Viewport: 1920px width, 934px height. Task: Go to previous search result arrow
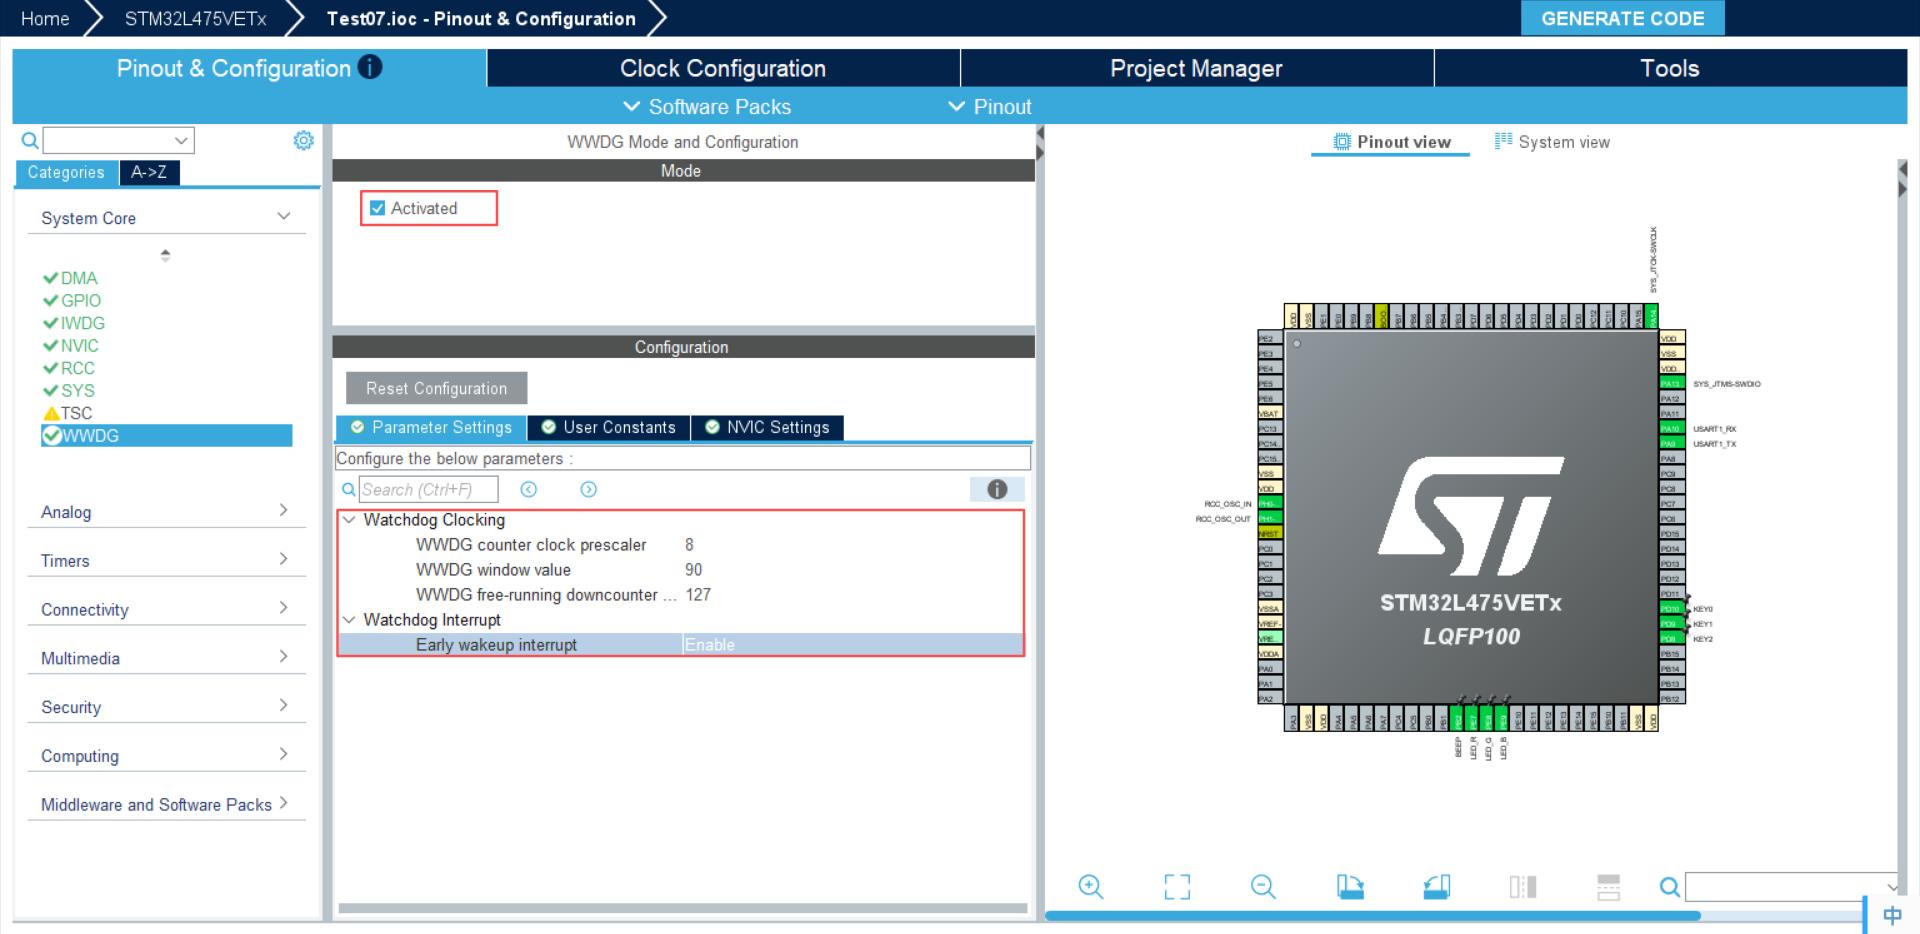(529, 489)
